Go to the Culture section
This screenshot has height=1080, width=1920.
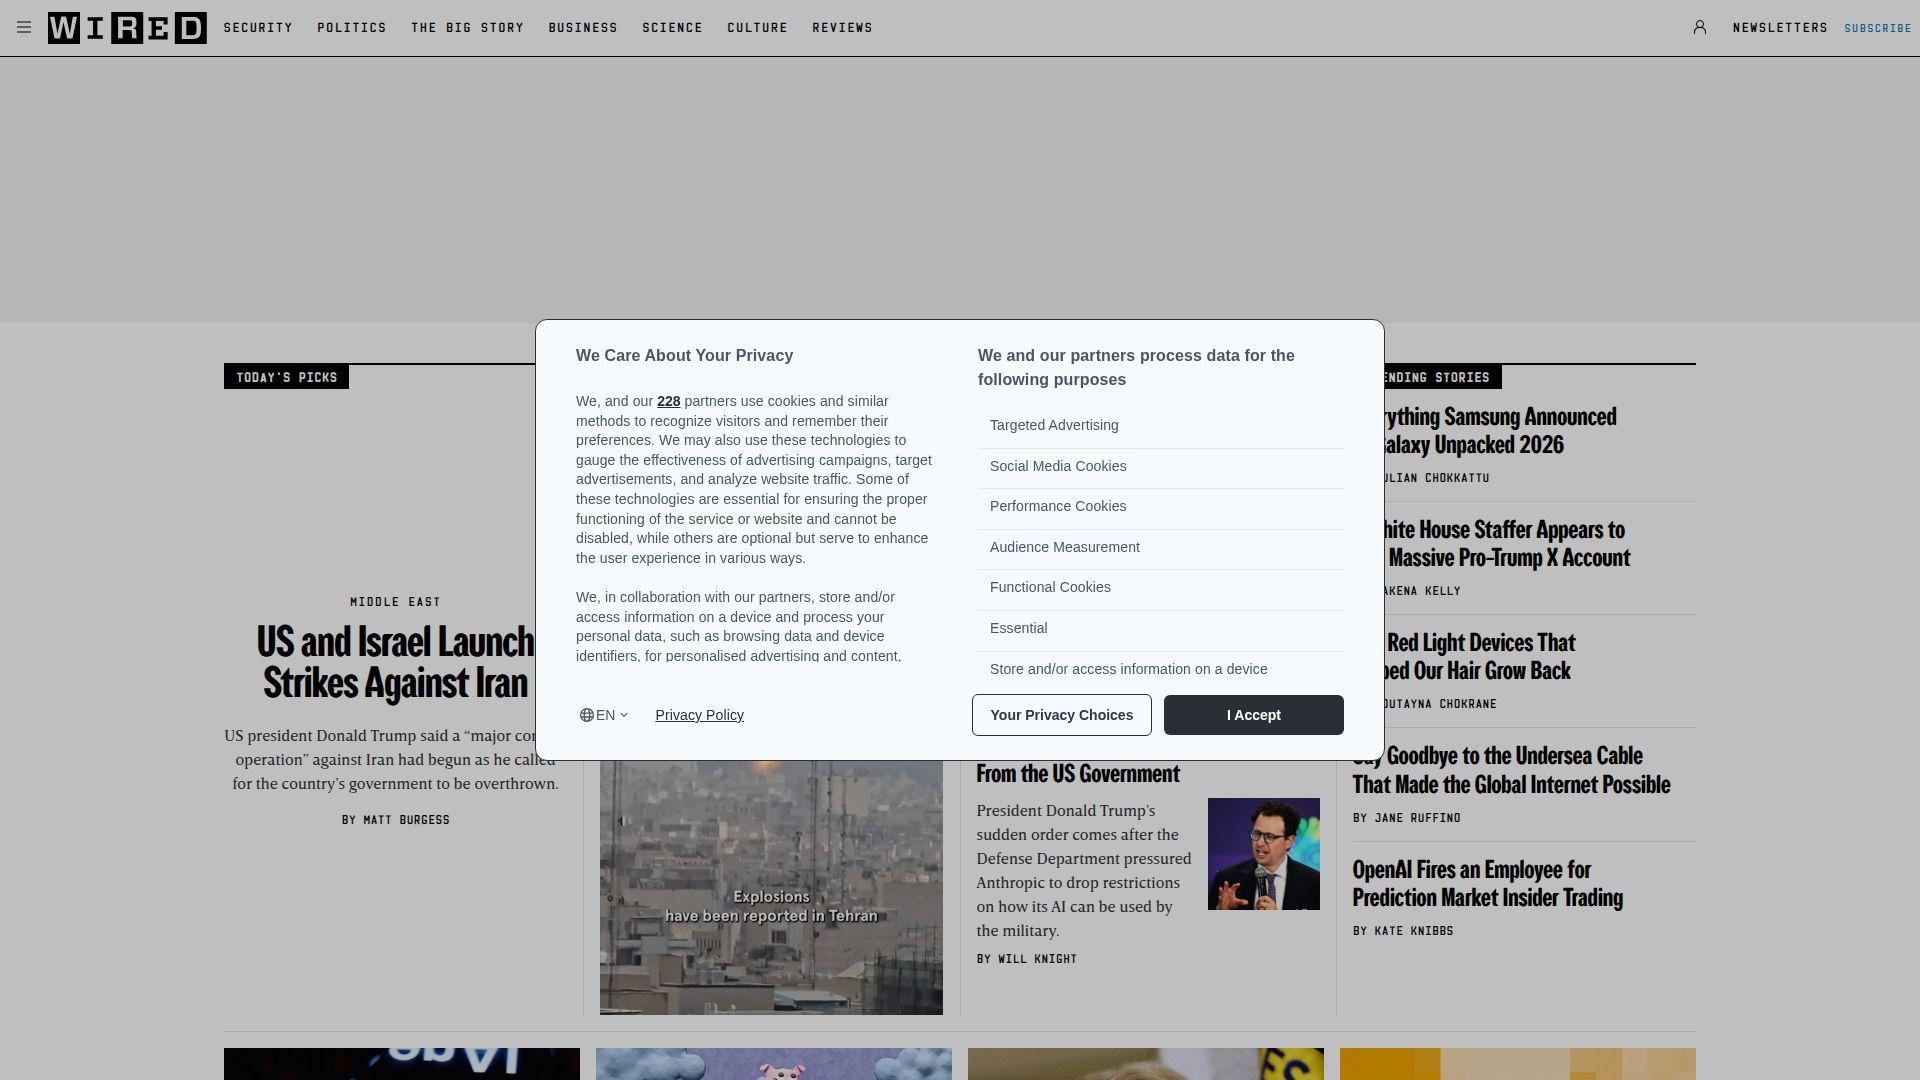[x=757, y=28]
